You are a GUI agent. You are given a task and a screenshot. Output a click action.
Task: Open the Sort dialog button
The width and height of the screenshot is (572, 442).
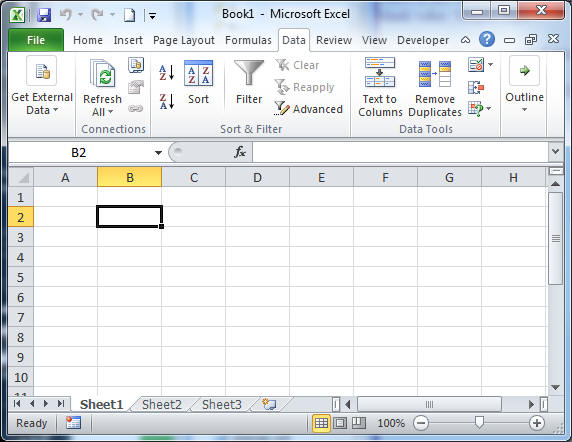198,82
